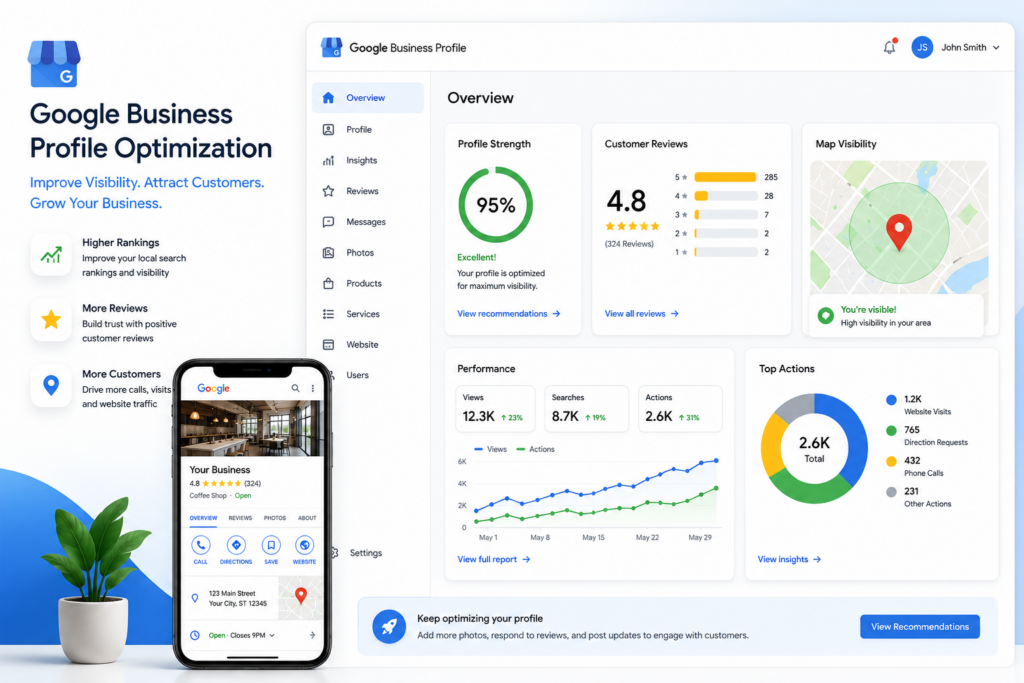The width and height of the screenshot is (1024, 683).
Task: Click the 2.6K Total donut chart
Action: coord(814,449)
